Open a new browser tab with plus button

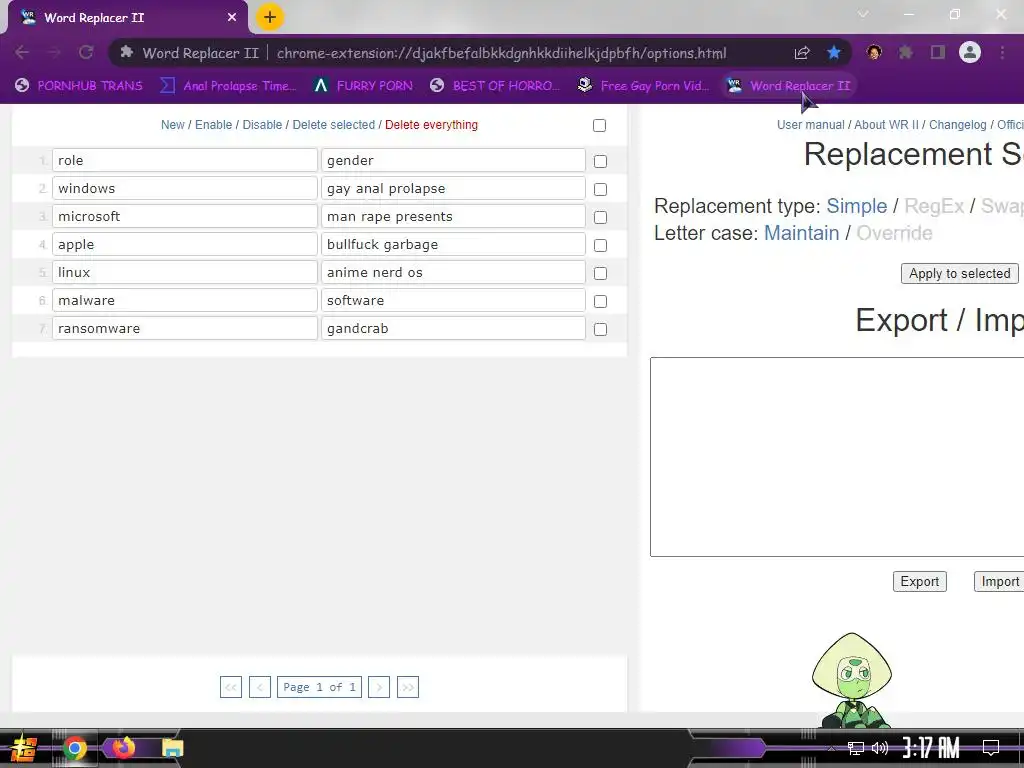(x=270, y=17)
